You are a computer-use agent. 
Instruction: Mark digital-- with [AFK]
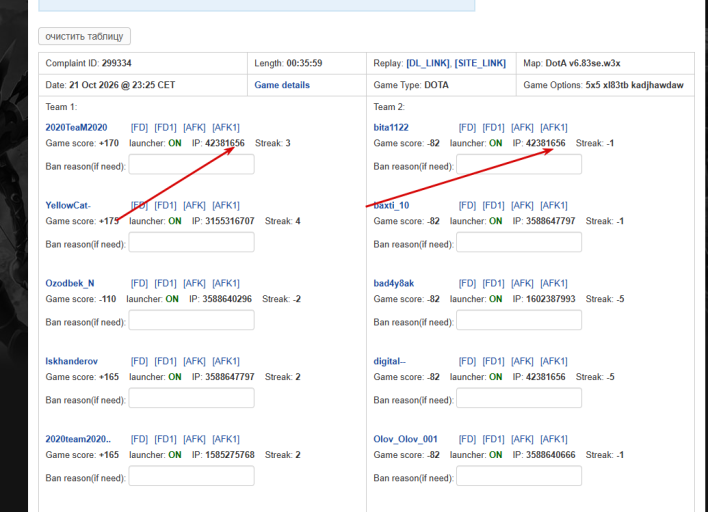pos(522,361)
